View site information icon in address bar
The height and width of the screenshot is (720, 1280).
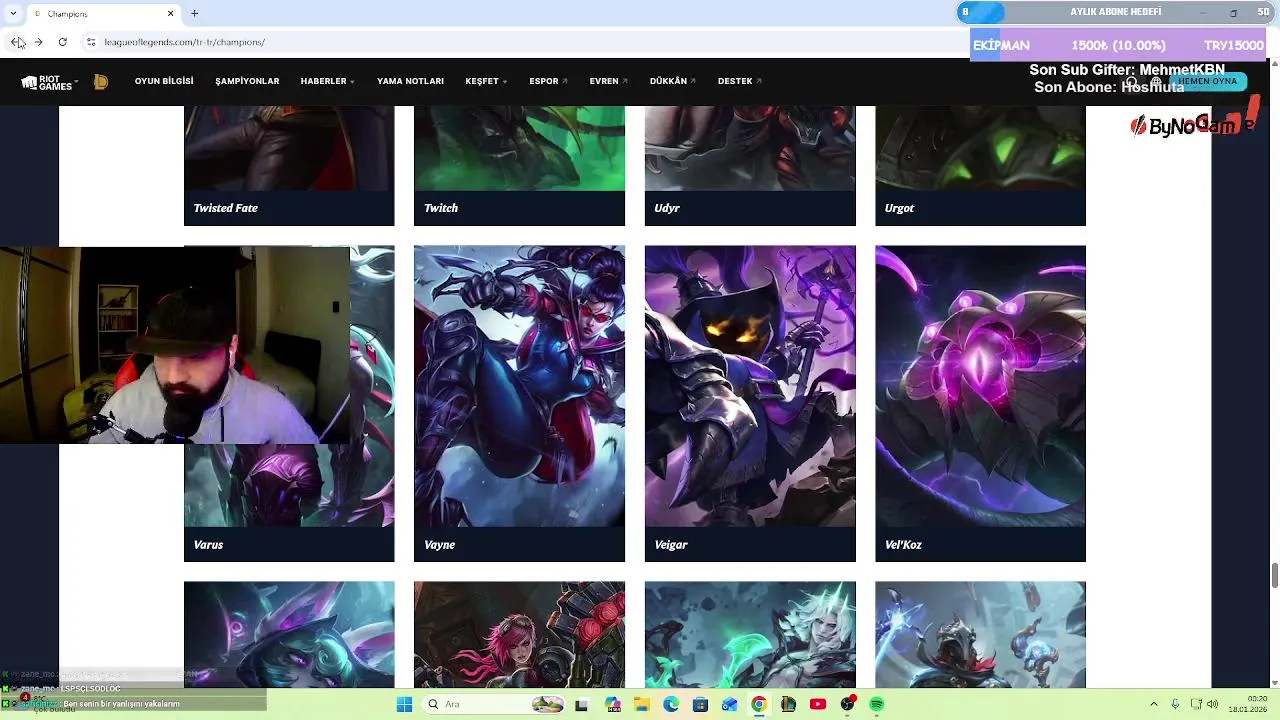point(91,42)
